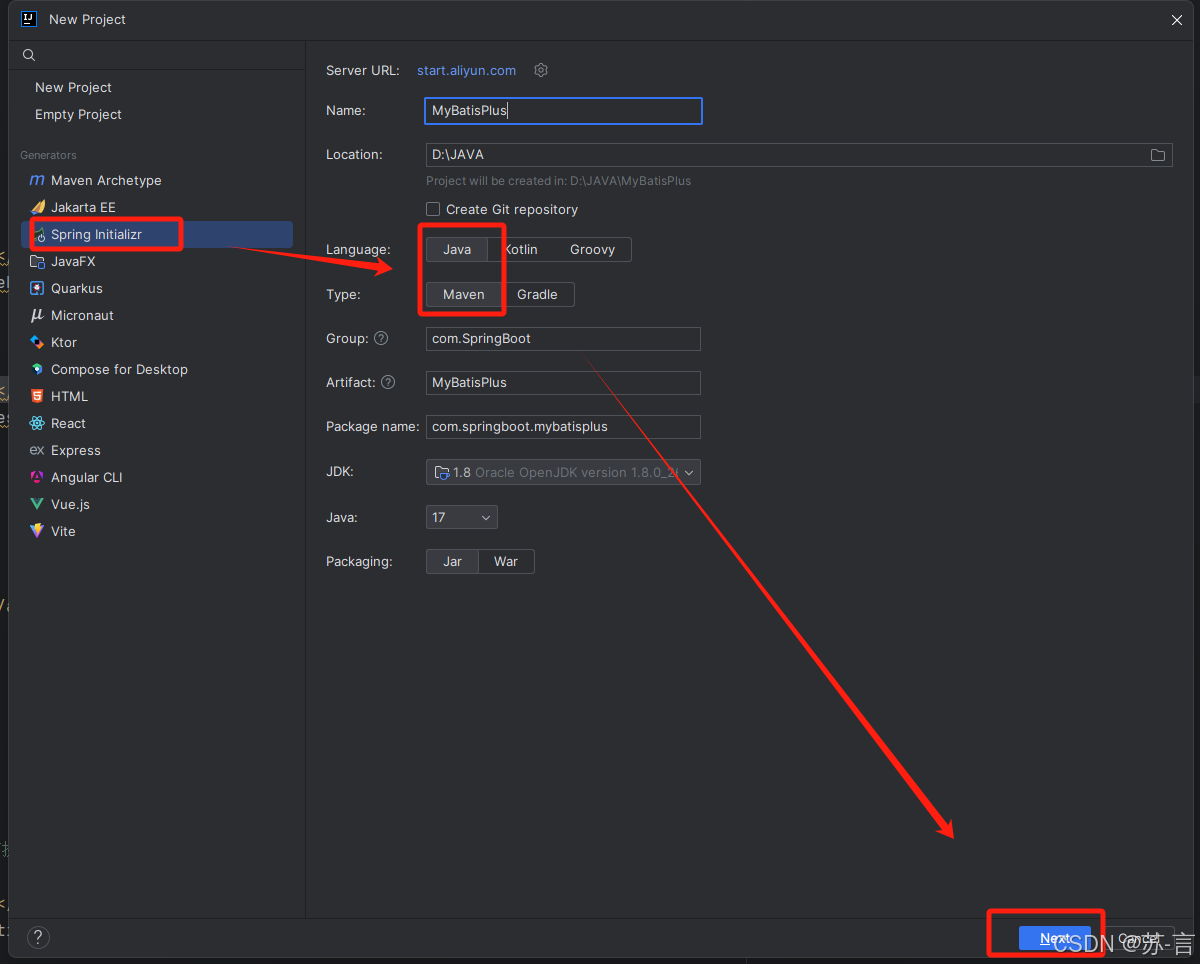Show help for the Artifact field
The height and width of the screenshot is (964, 1200).
pyautogui.click(x=388, y=382)
